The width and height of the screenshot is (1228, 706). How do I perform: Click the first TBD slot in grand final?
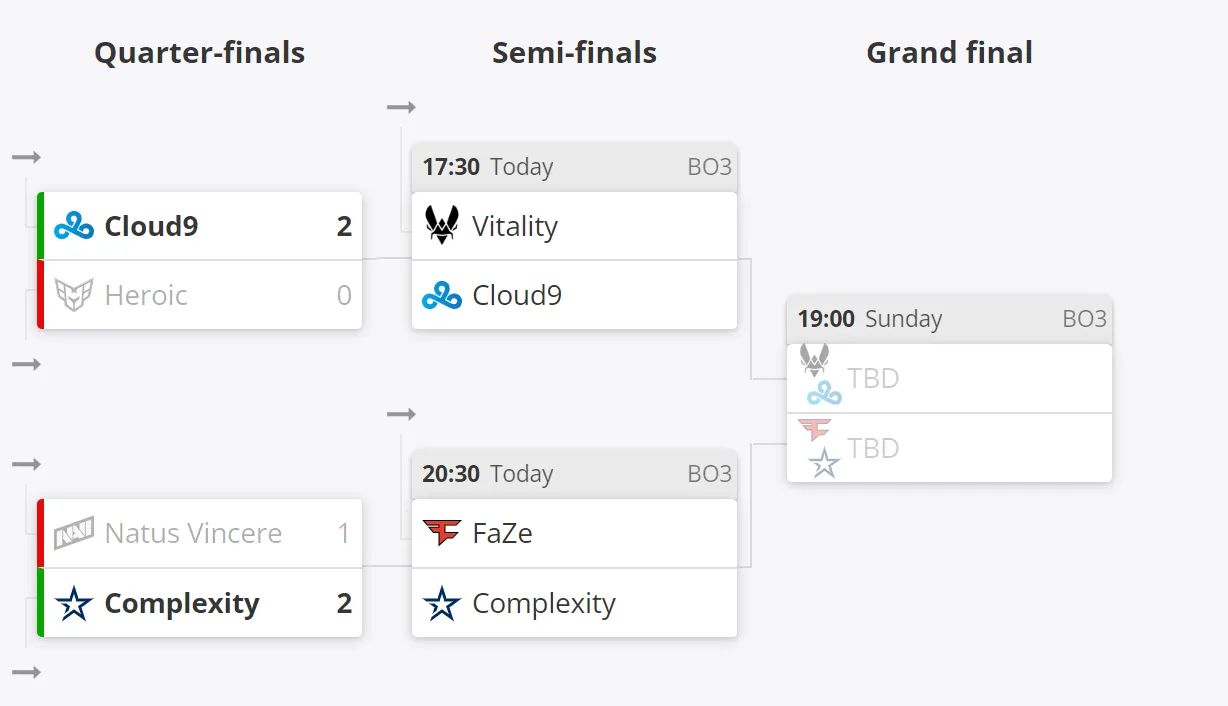pyautogui.click(x=949, y=379)
